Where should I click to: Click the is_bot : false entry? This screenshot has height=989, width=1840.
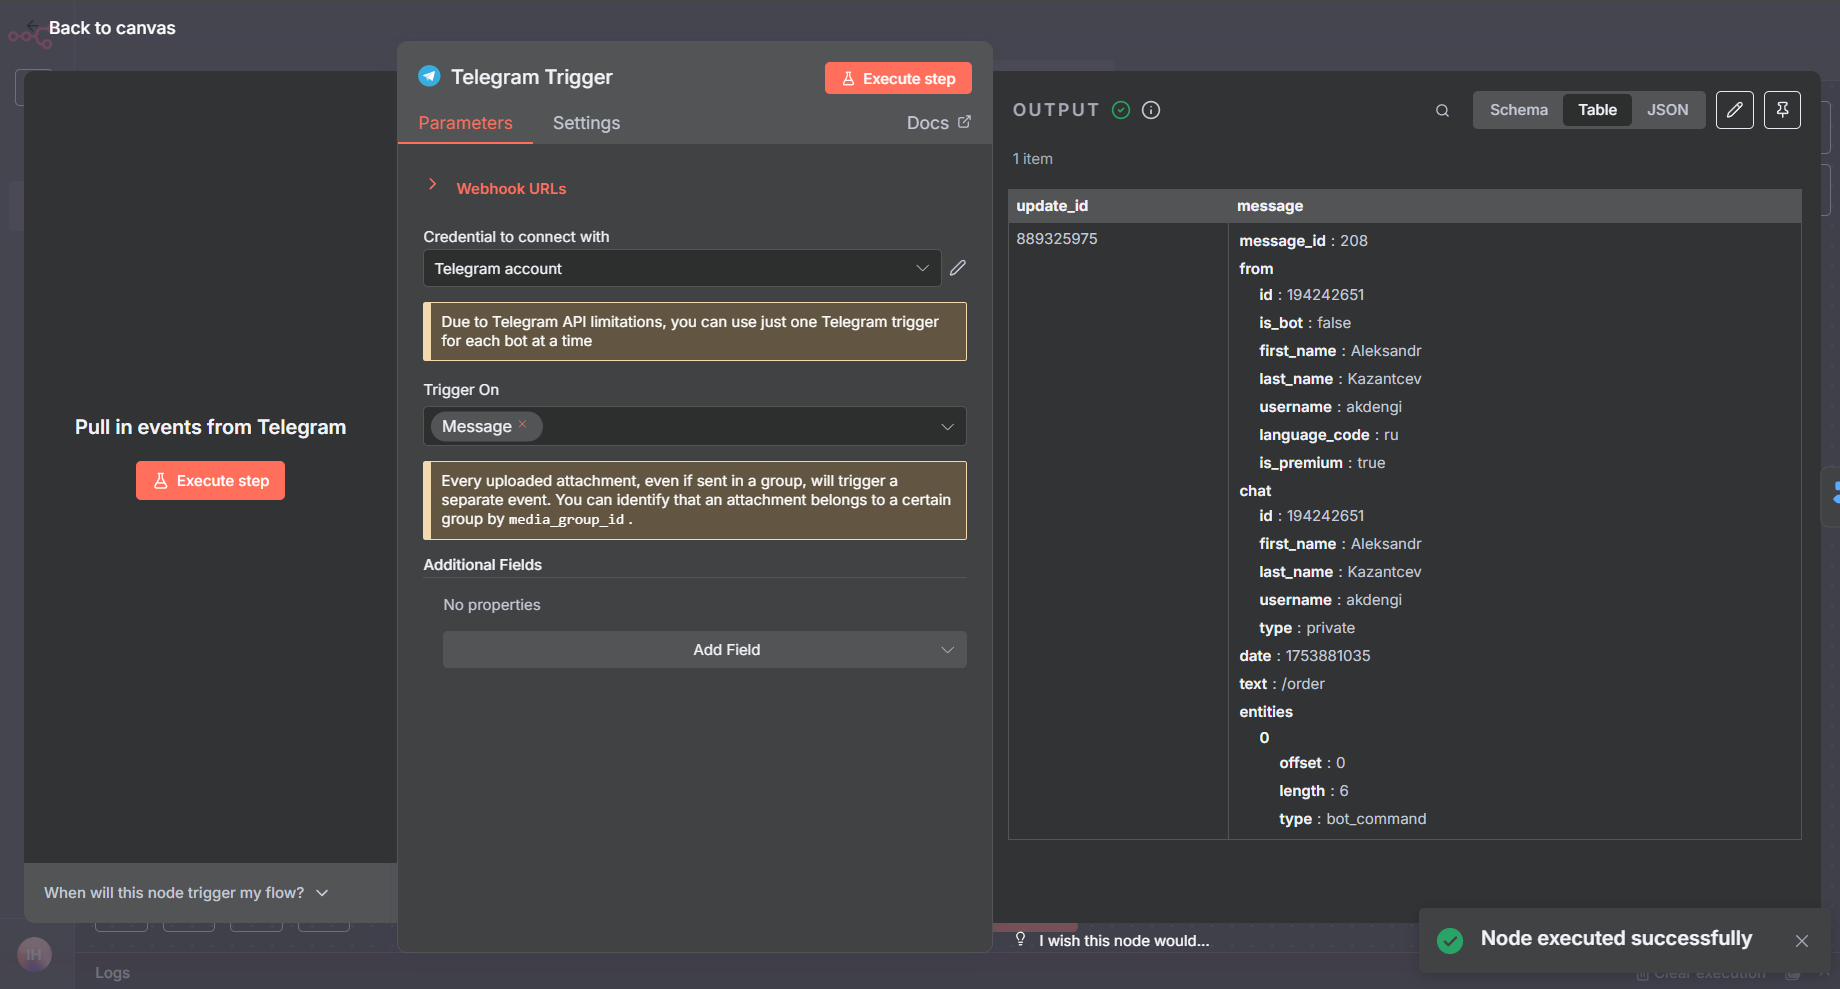(1305, 322)
